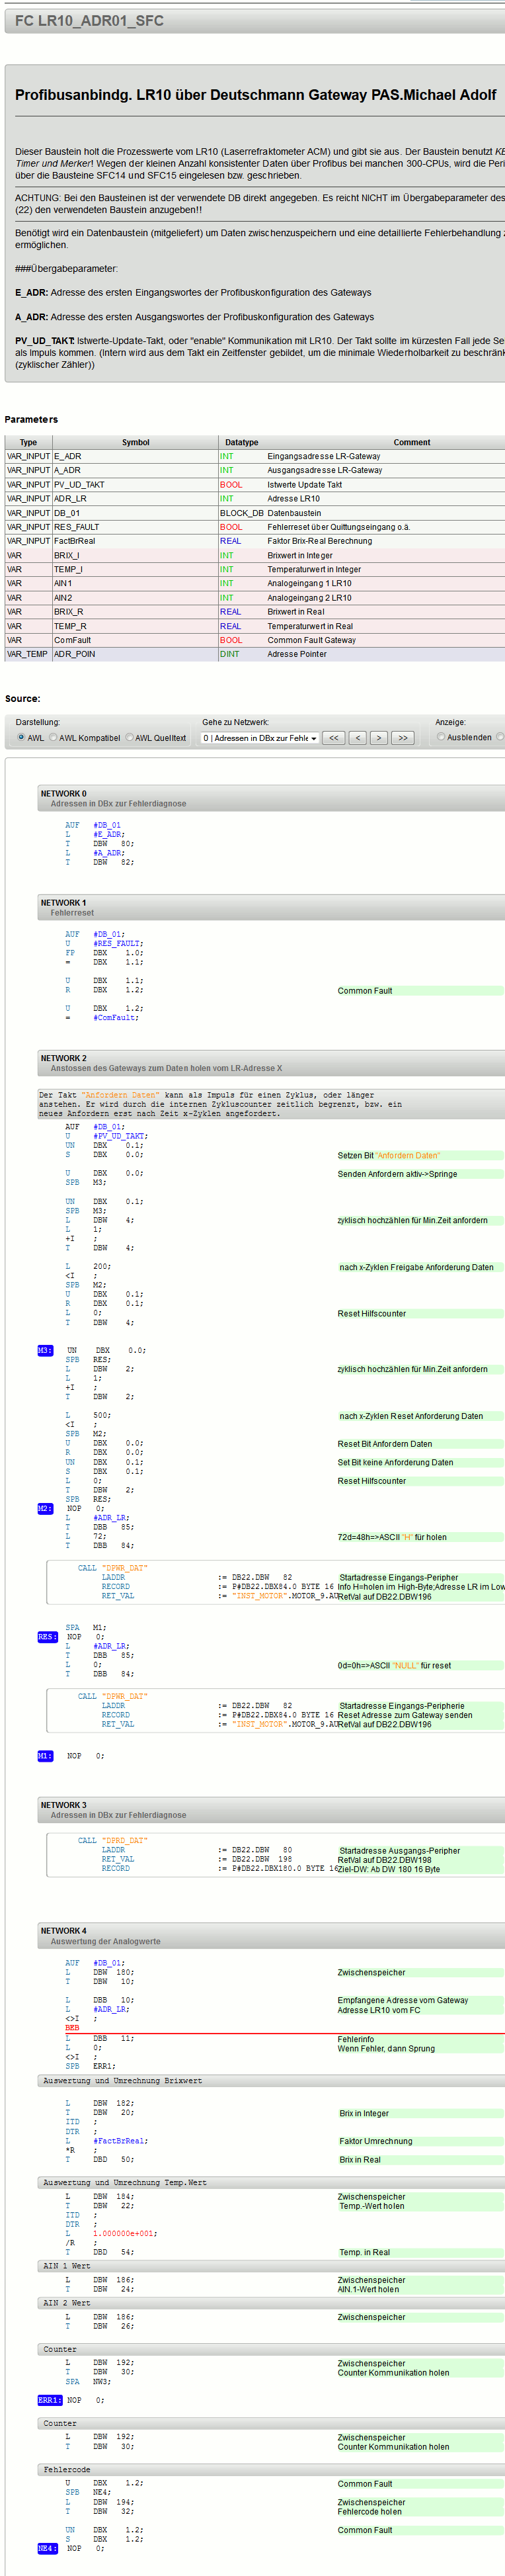505x2576 pixels.
Task: Click the Symbol column header
Action: (x=135, y=442)
